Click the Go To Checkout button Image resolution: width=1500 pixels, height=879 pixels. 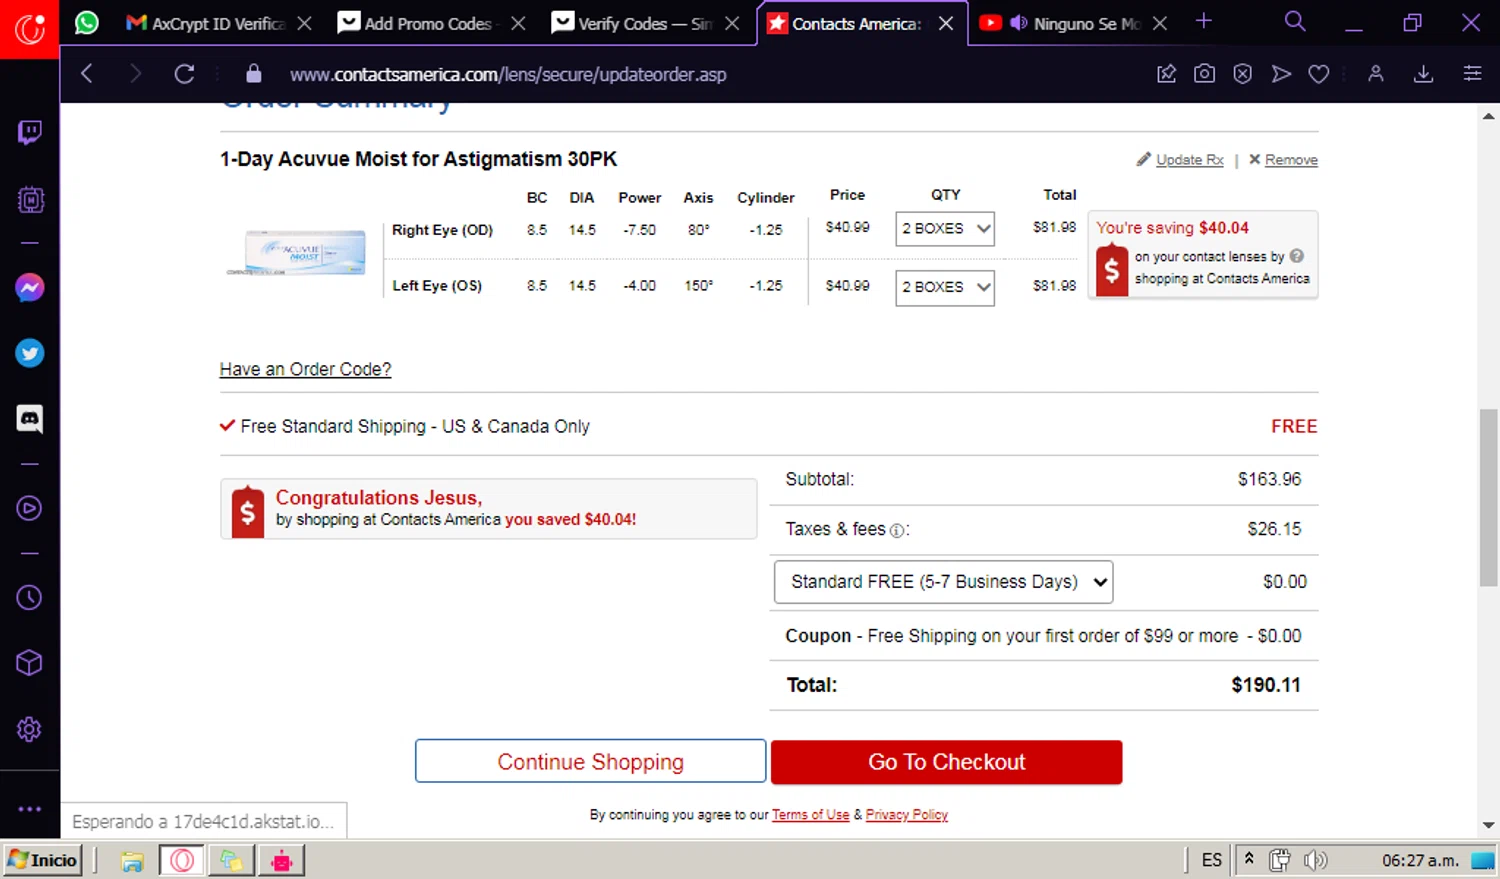pos(947,762)
